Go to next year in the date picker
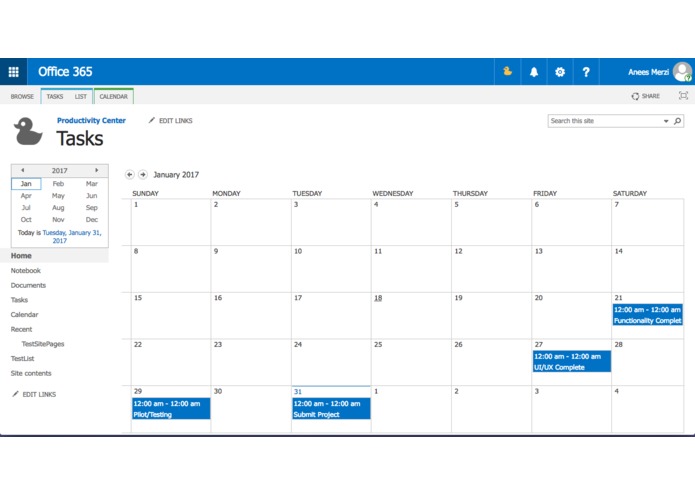 pyautogui.click(x=96, y=170)
